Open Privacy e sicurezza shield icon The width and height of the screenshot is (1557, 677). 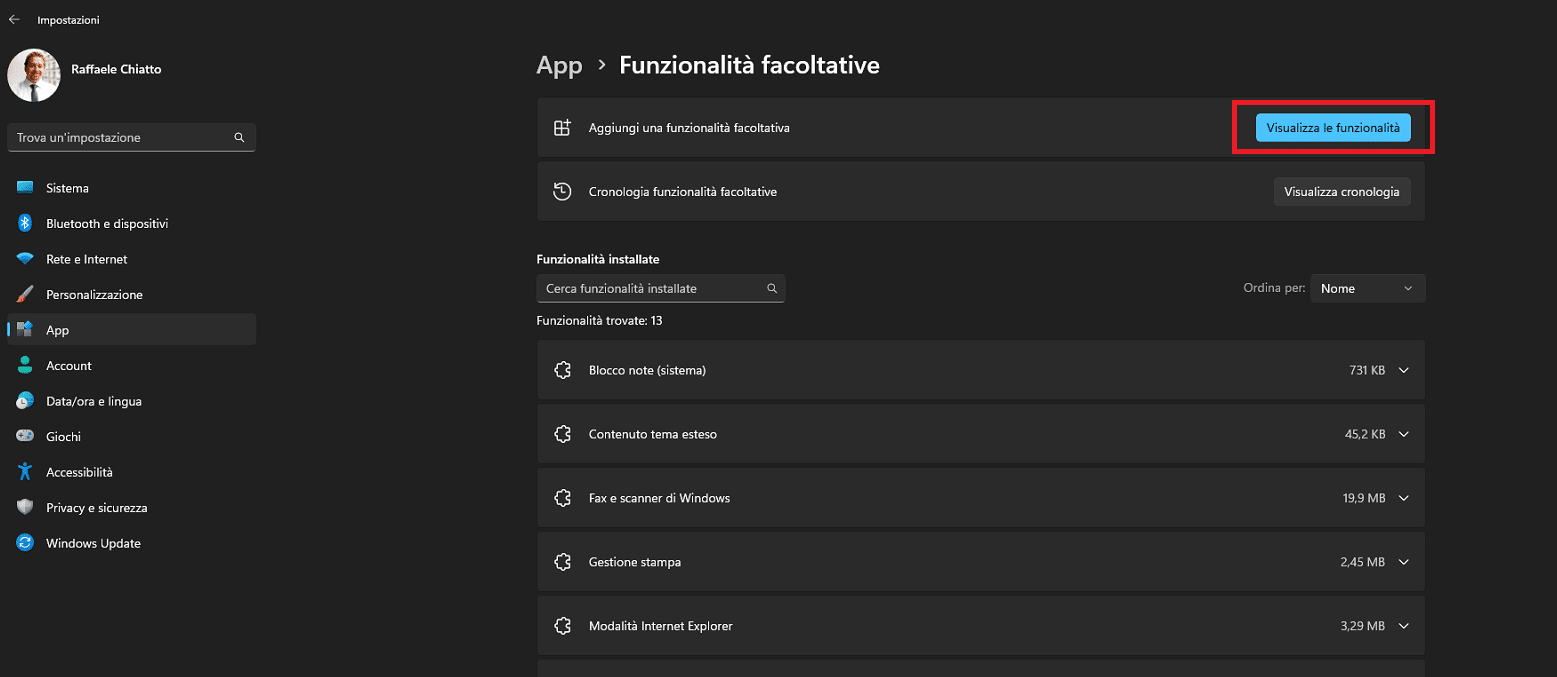click(25, 507)
